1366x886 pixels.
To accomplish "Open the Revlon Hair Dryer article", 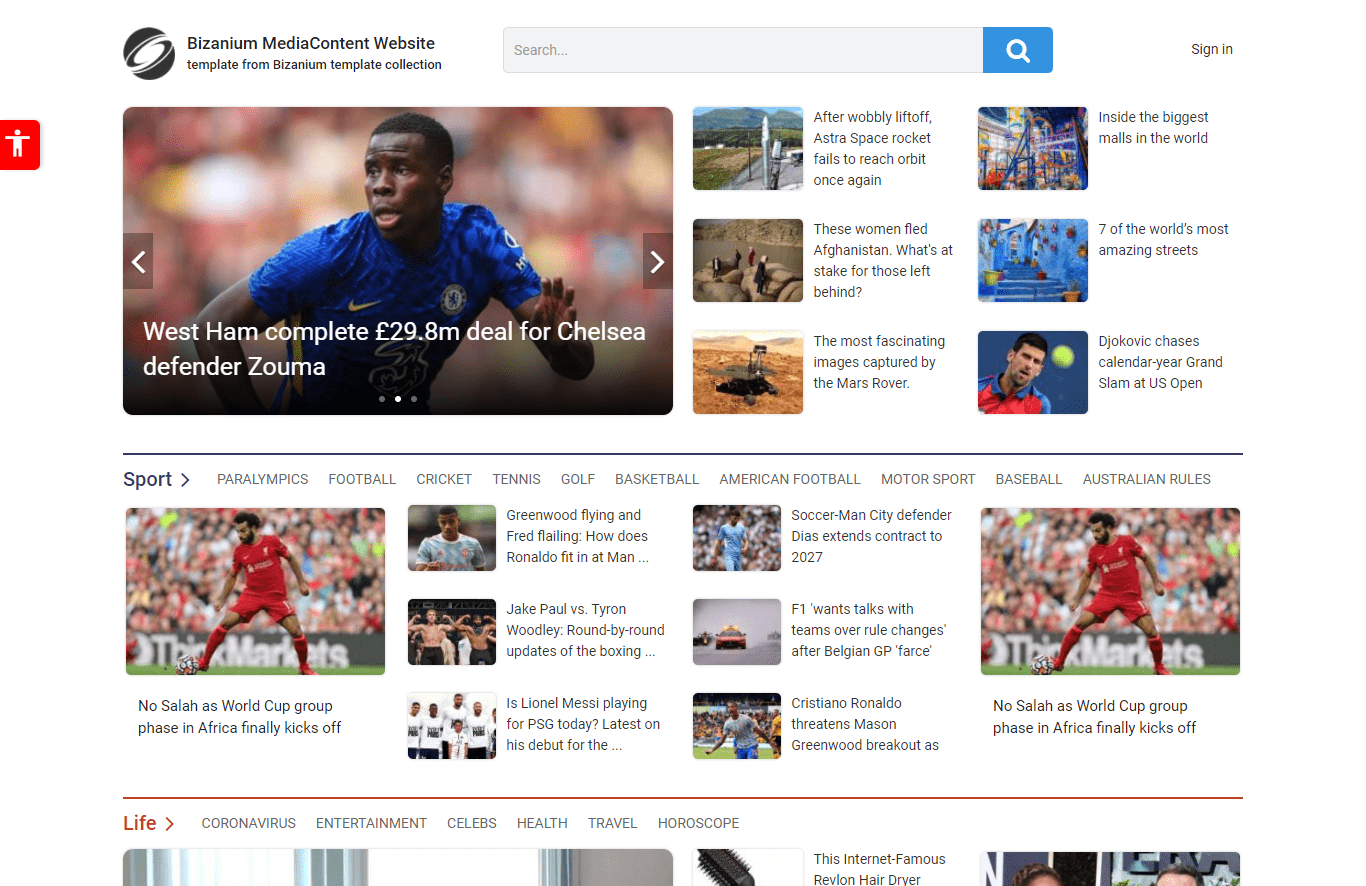I will [879, 868].
